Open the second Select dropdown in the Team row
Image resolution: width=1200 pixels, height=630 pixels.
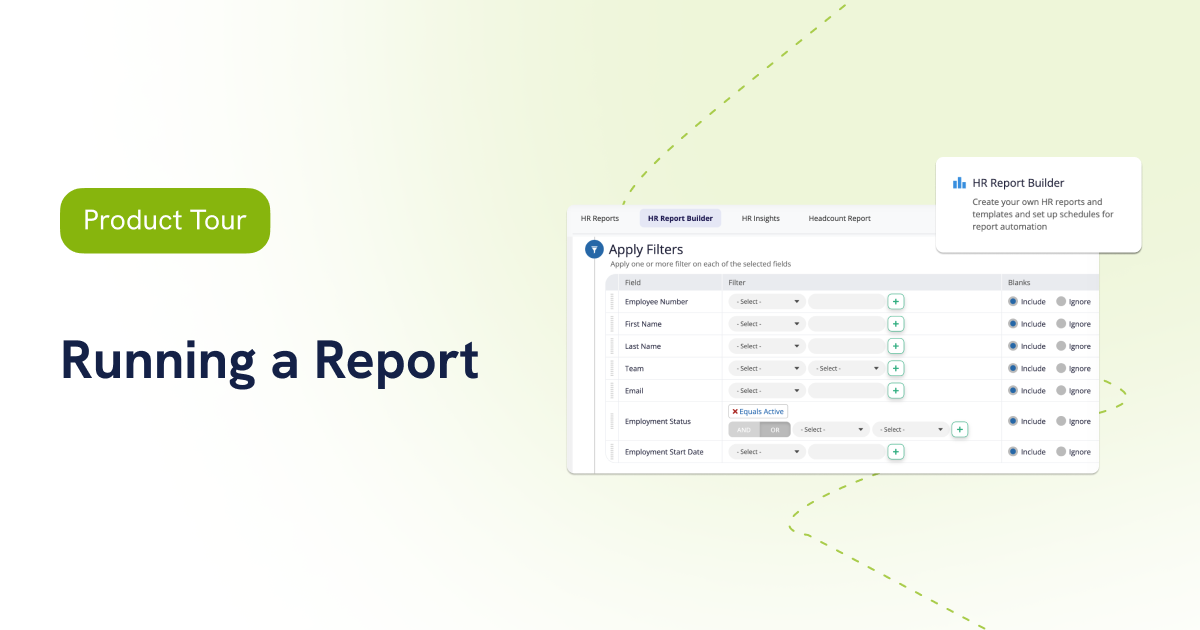[847, 368]
